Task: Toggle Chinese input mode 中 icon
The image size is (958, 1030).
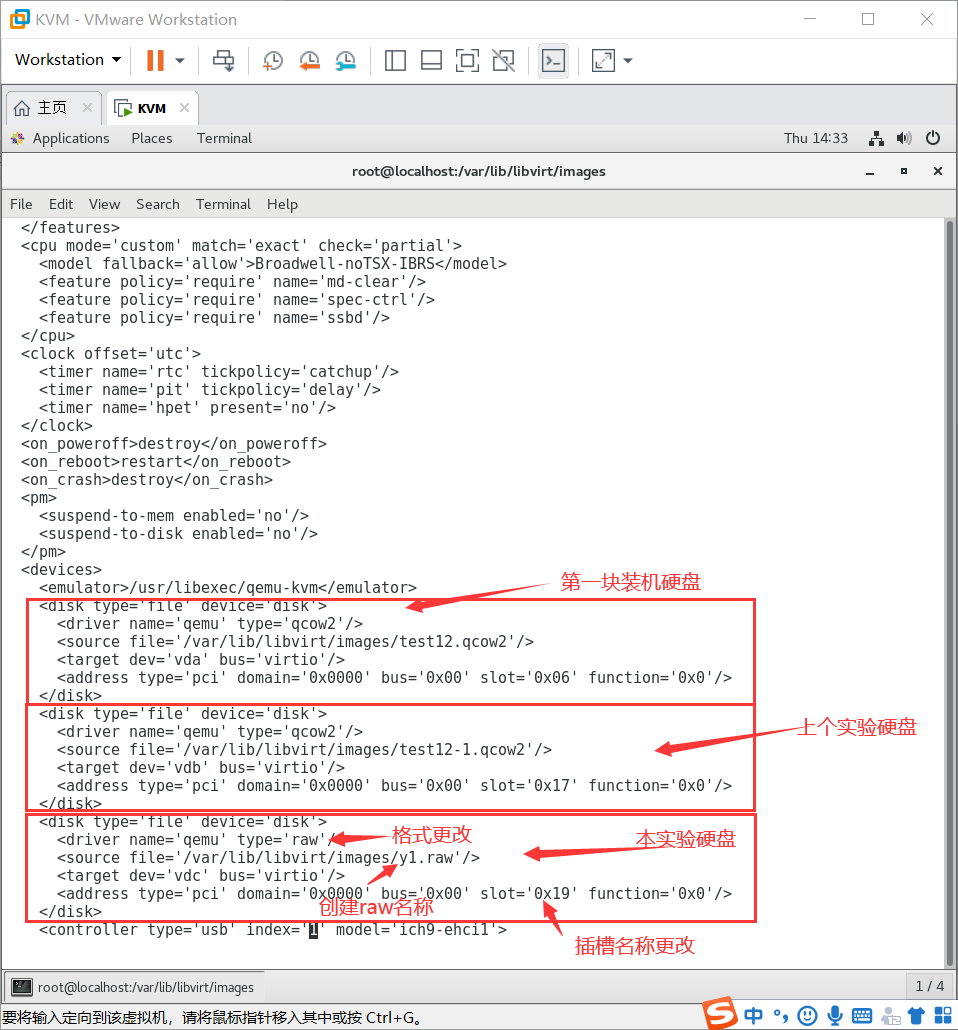Action: [753, 1016]
